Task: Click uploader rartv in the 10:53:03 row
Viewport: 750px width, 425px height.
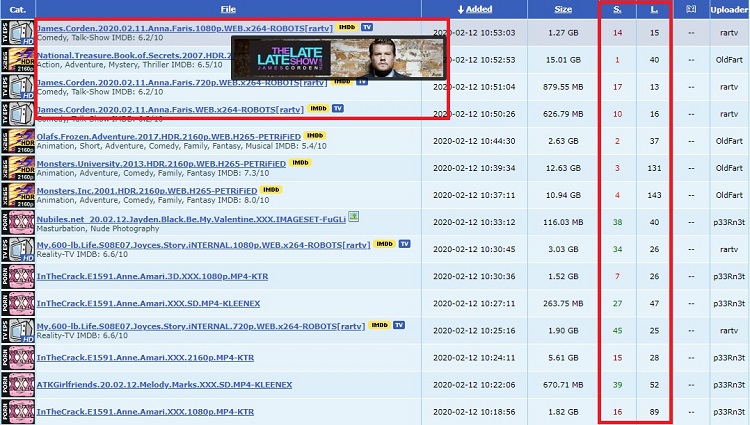Action: (x=729, y=33)
